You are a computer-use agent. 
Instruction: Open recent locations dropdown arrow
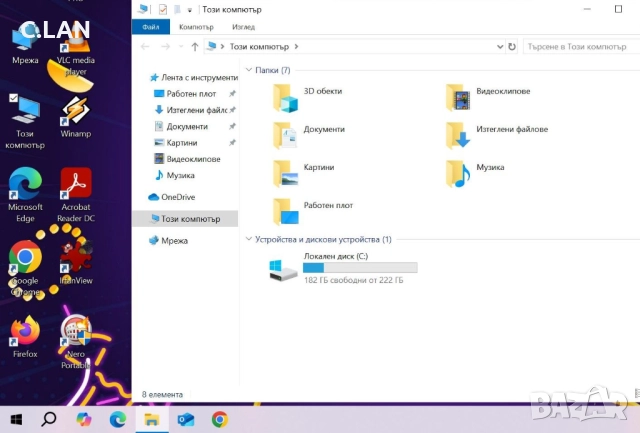click(181, 47)
